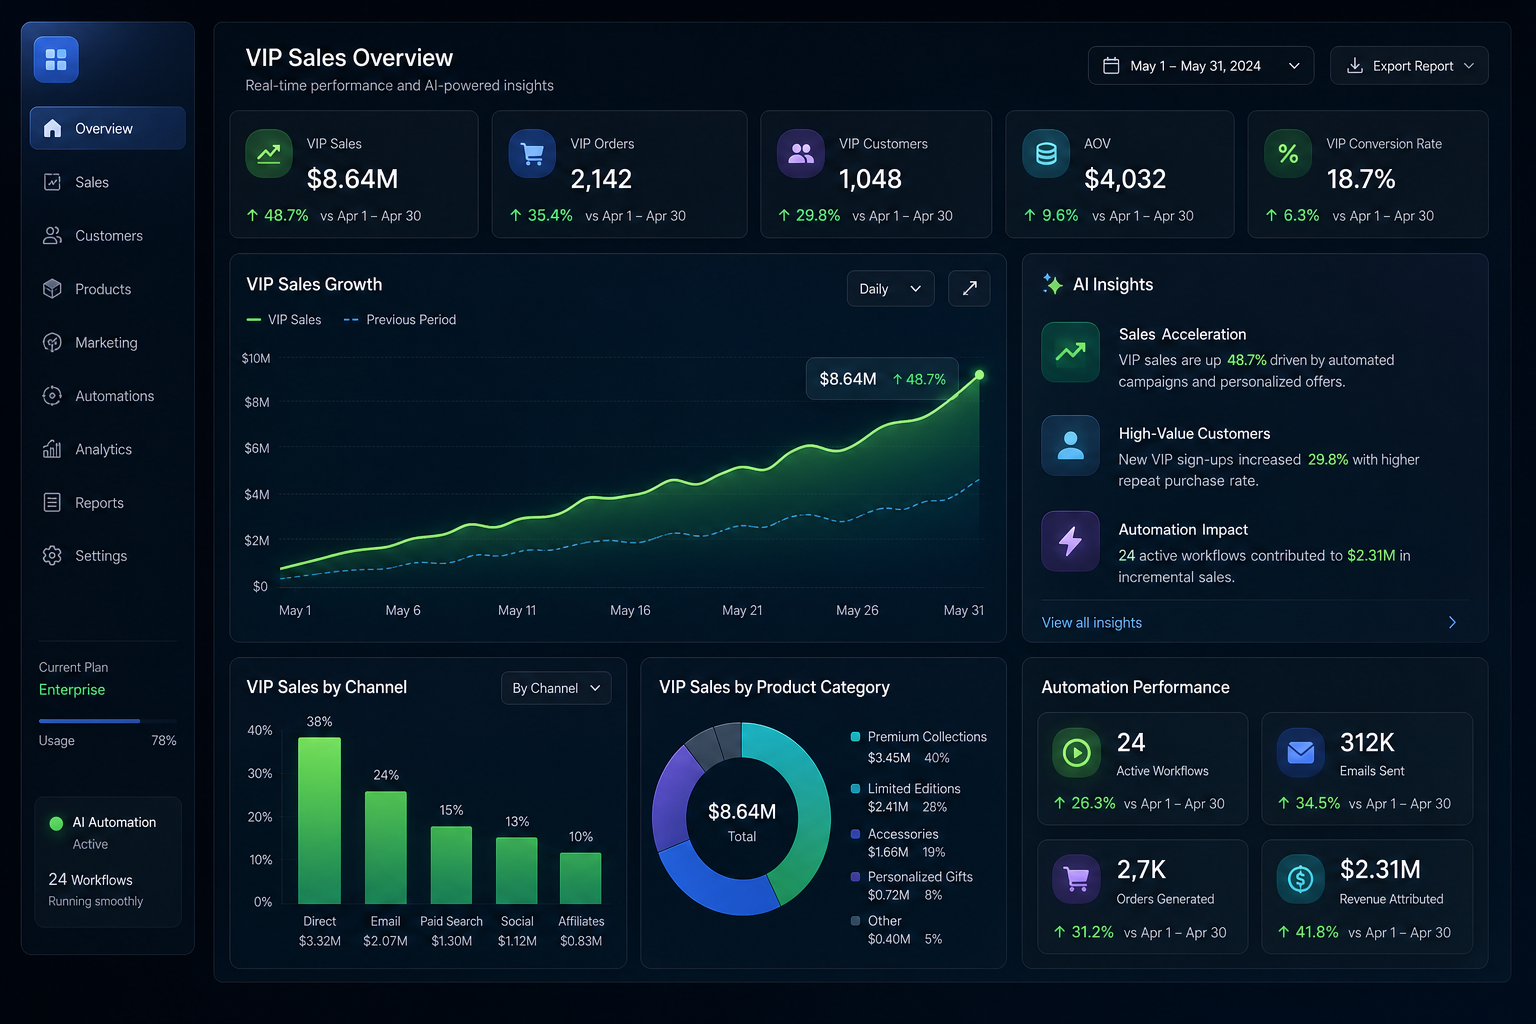Open the Automations menu item
The image size is (1536, 1024).
click(108, 396)
